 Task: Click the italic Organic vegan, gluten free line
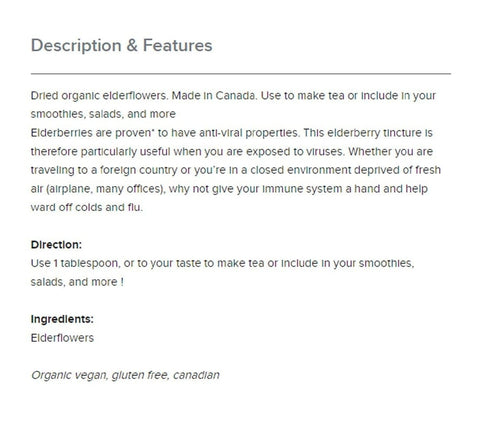125,375
